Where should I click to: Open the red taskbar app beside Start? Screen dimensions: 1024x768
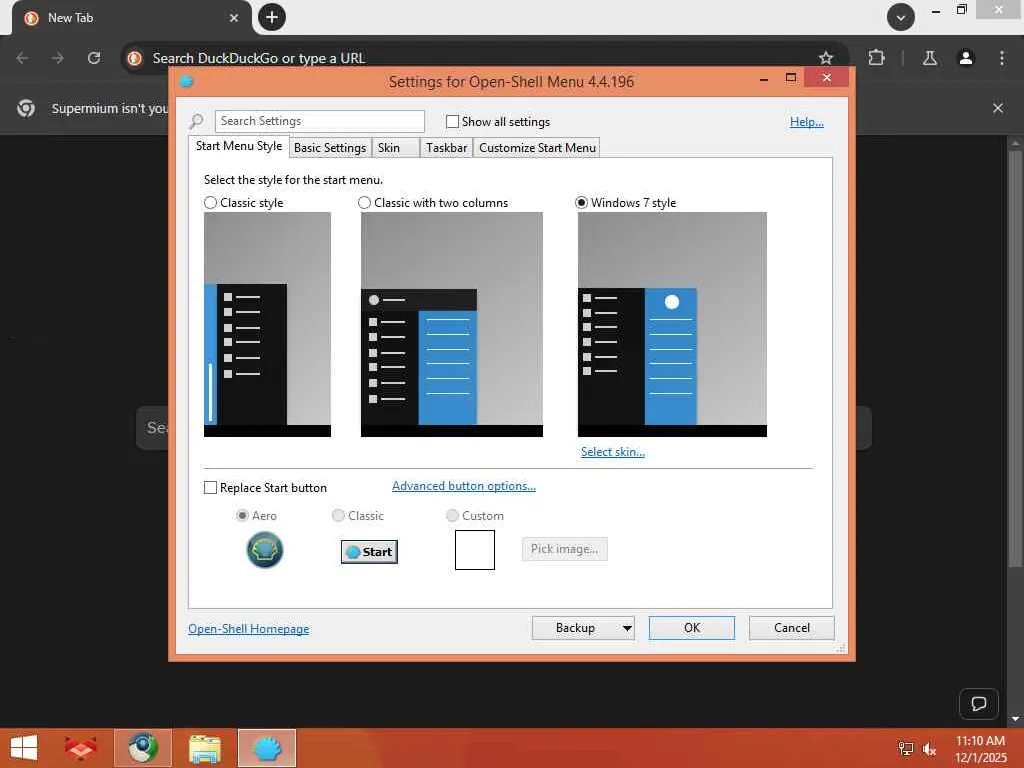80,748
